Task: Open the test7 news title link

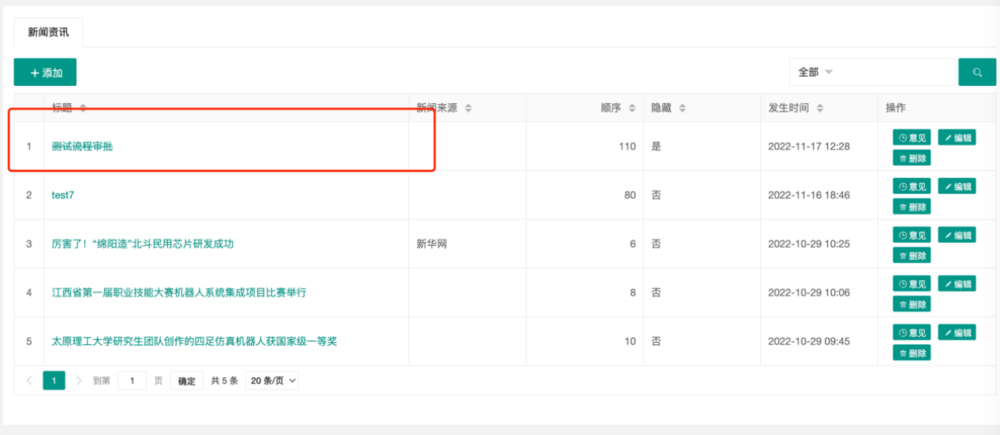Action: pos(63,195)
